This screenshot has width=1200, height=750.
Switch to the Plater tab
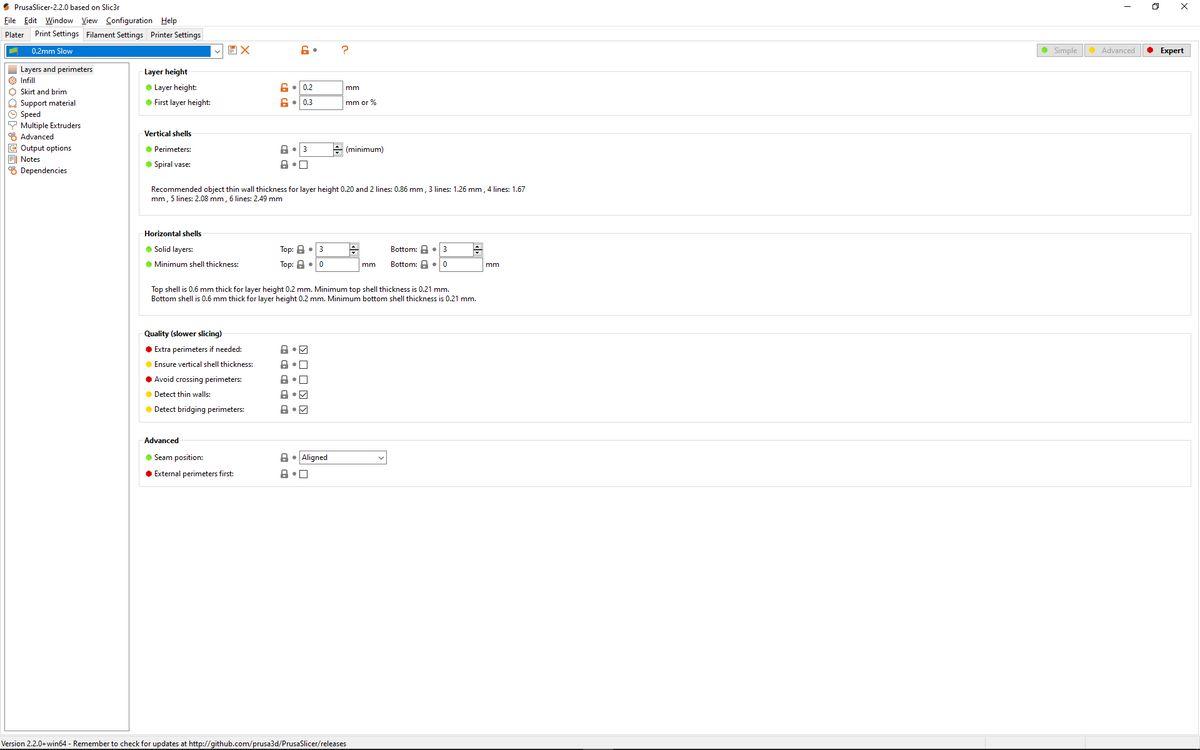pos(14,35)
